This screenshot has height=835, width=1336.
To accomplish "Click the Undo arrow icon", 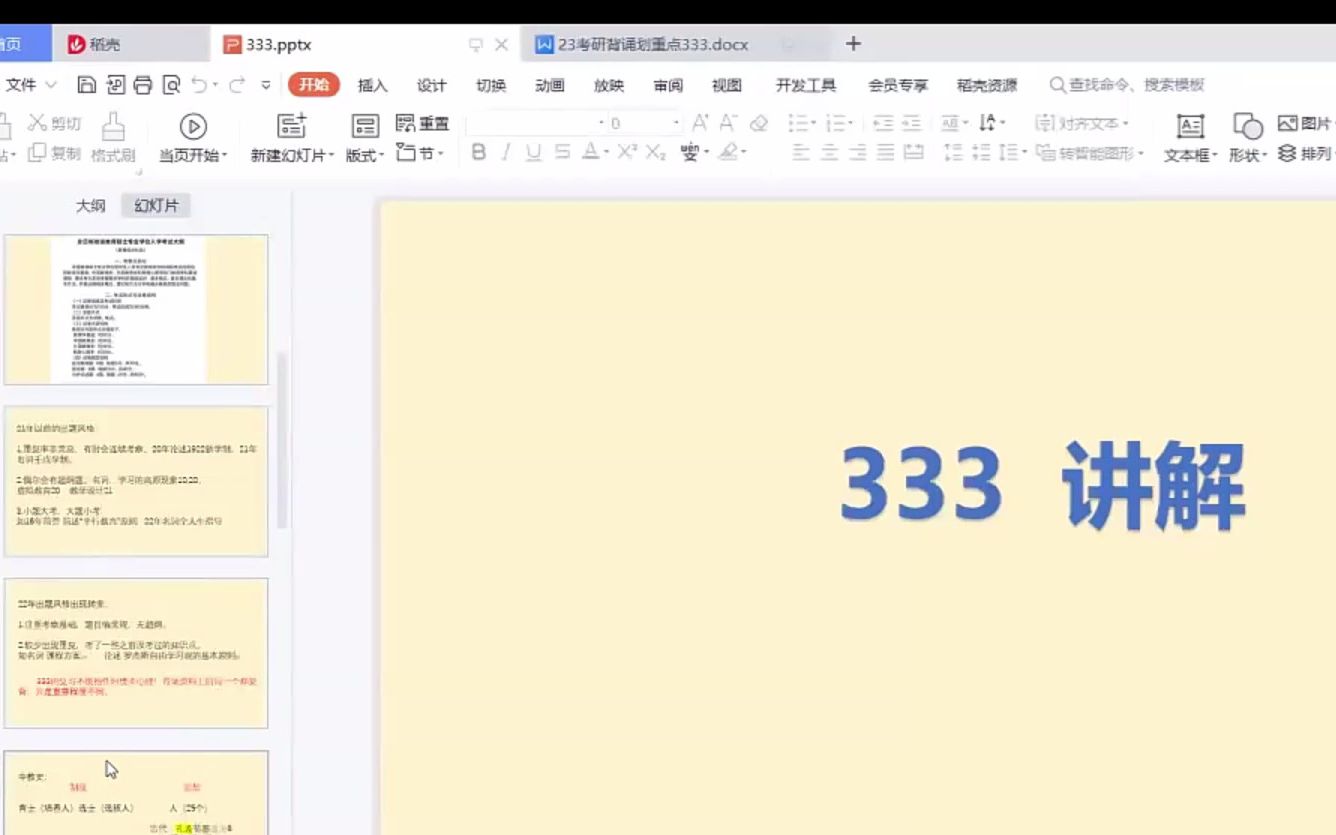I will click(199, 85).
